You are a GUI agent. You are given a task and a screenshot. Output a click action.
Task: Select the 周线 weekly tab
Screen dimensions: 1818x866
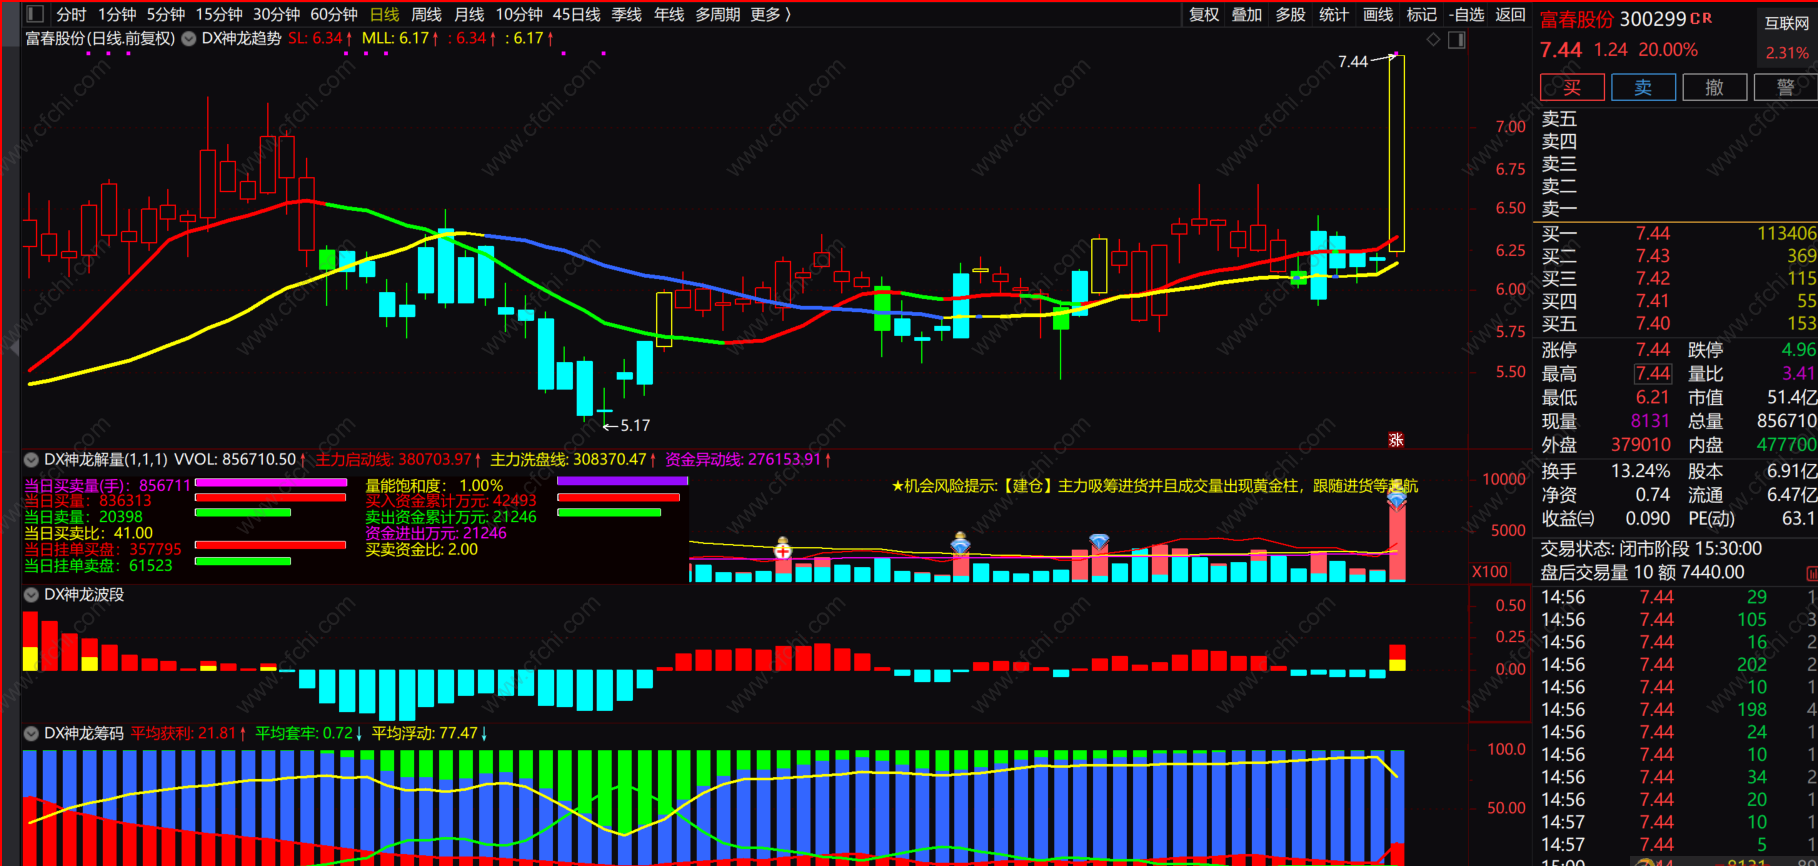point(426,14)
